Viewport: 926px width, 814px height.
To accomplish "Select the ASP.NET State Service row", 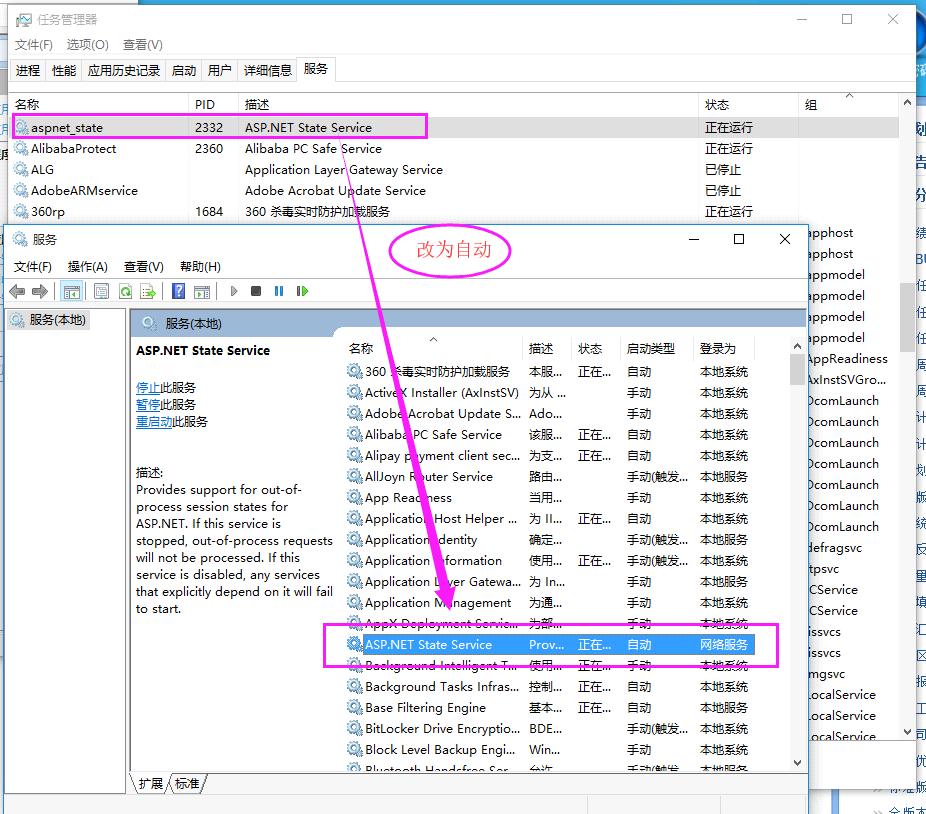I will [428, 645].
